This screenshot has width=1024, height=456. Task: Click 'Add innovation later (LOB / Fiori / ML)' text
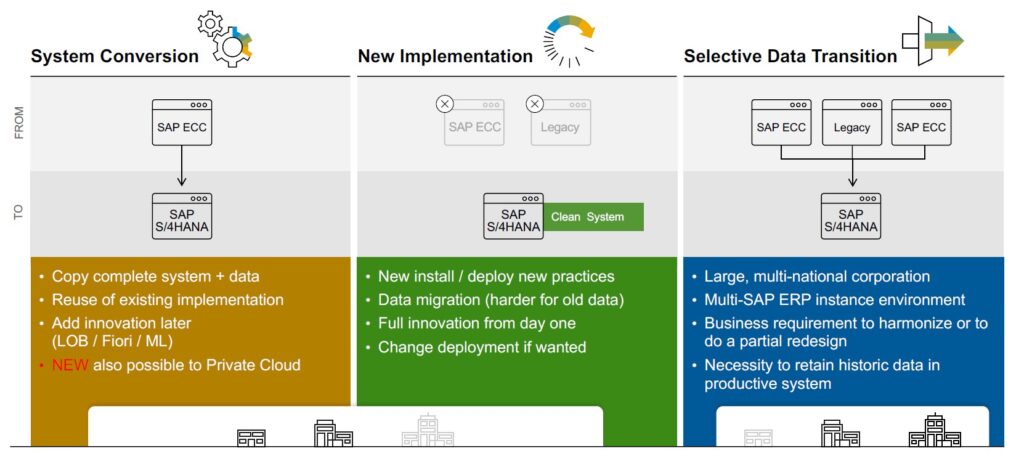tap(122, 332)
